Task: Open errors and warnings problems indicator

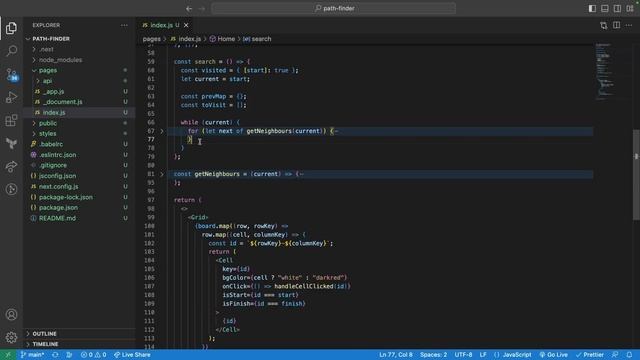Action: 93,355
